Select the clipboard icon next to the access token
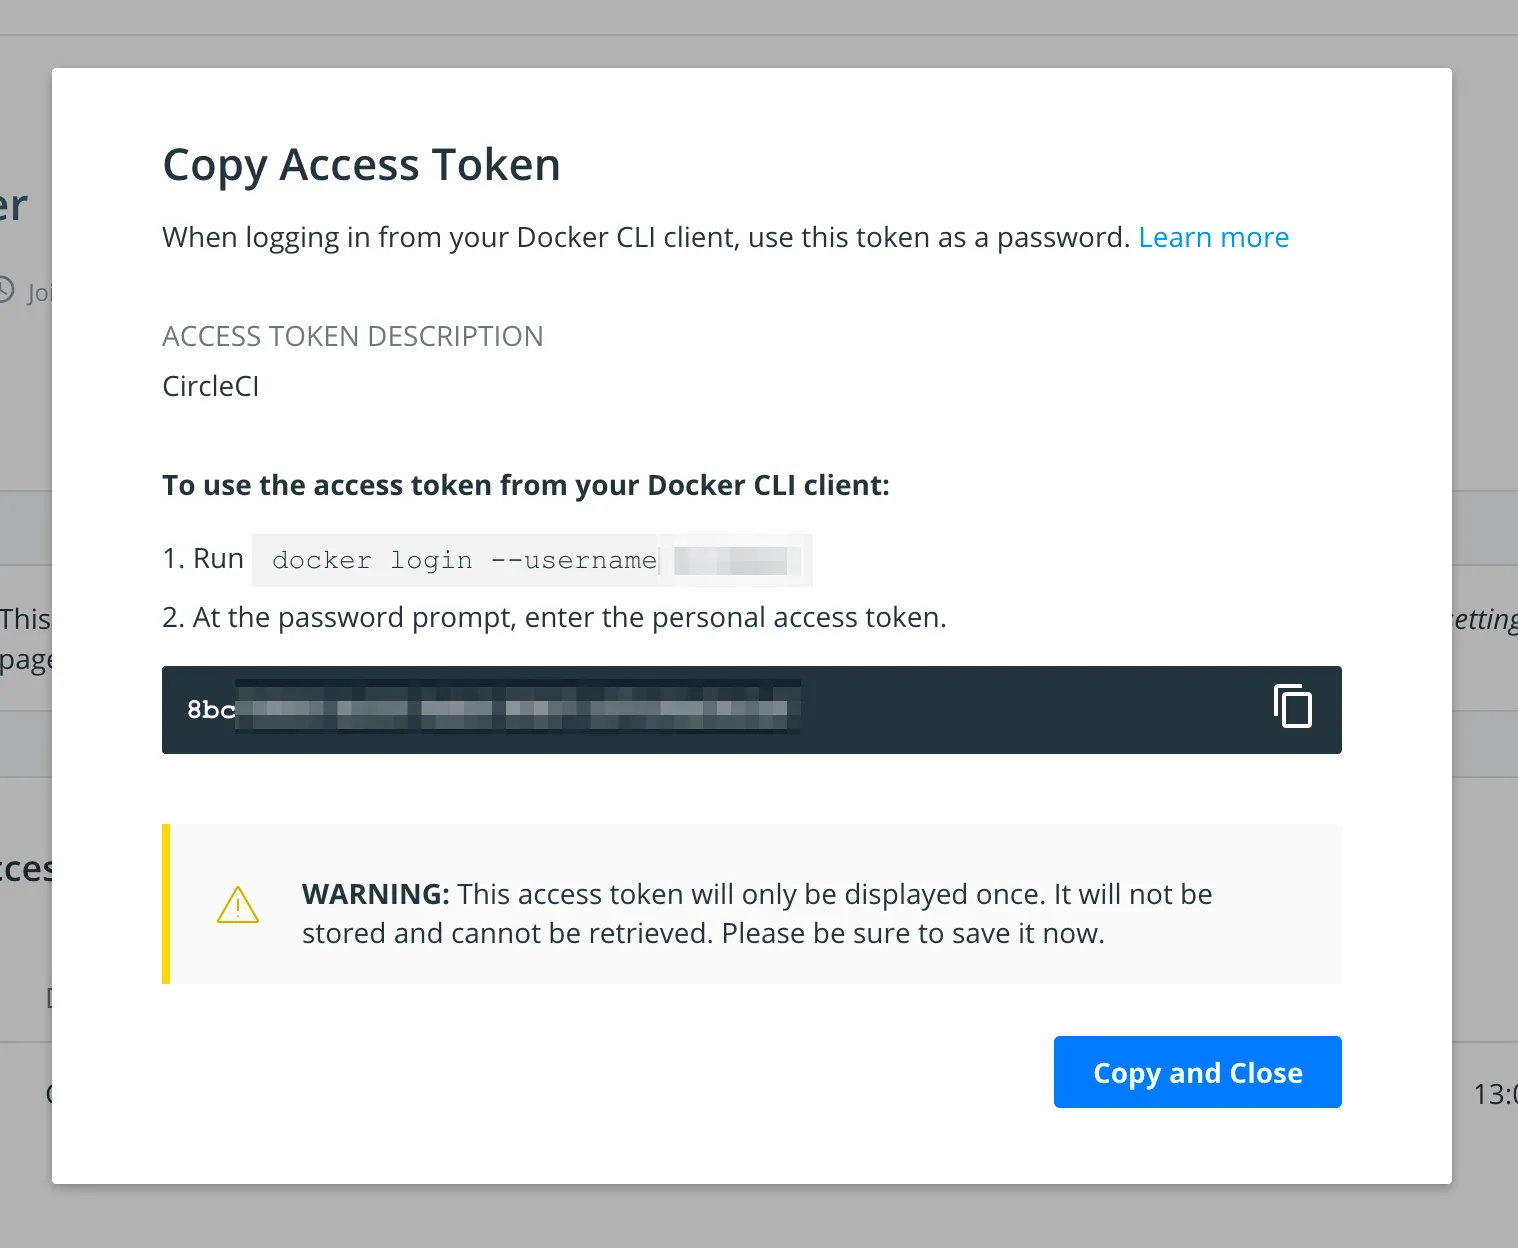Viewport: 1518px width, 1248px height. tap(1294, 708)
